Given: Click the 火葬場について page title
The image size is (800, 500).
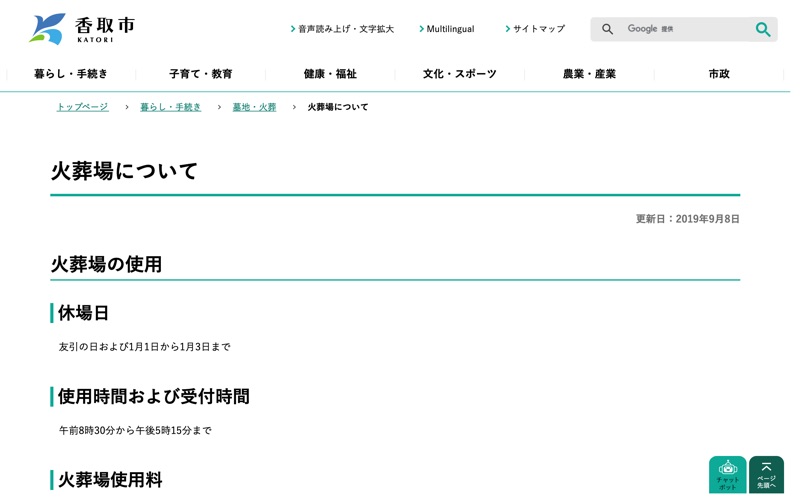Looking at the screenshot, I should [x=124, y=171].
